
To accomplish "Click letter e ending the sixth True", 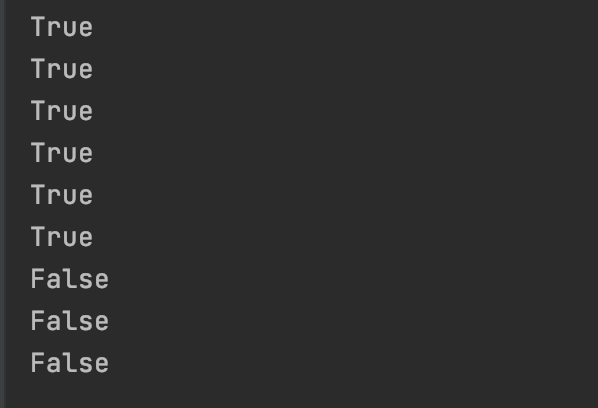I will coord(86,238).
